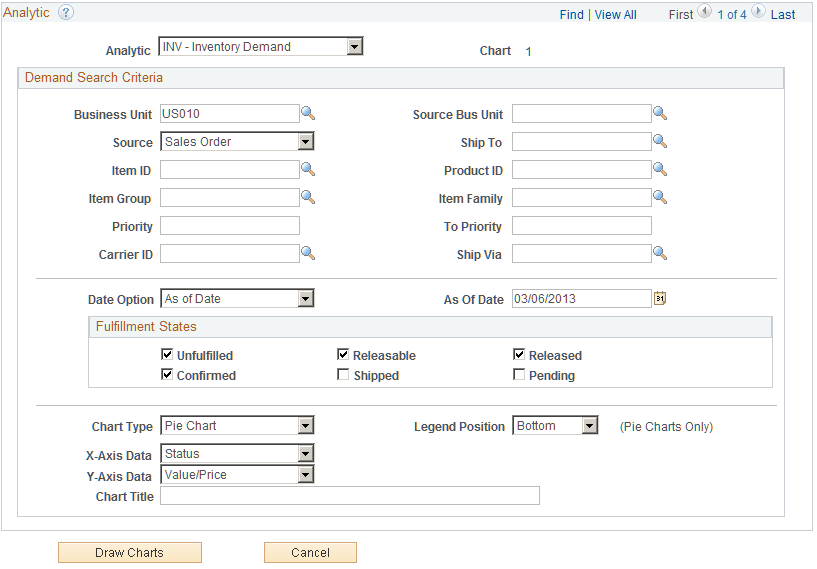Click the Last link
Image resolution: width=817 pixels, height=569 pixels.
[x=783, y=15]
